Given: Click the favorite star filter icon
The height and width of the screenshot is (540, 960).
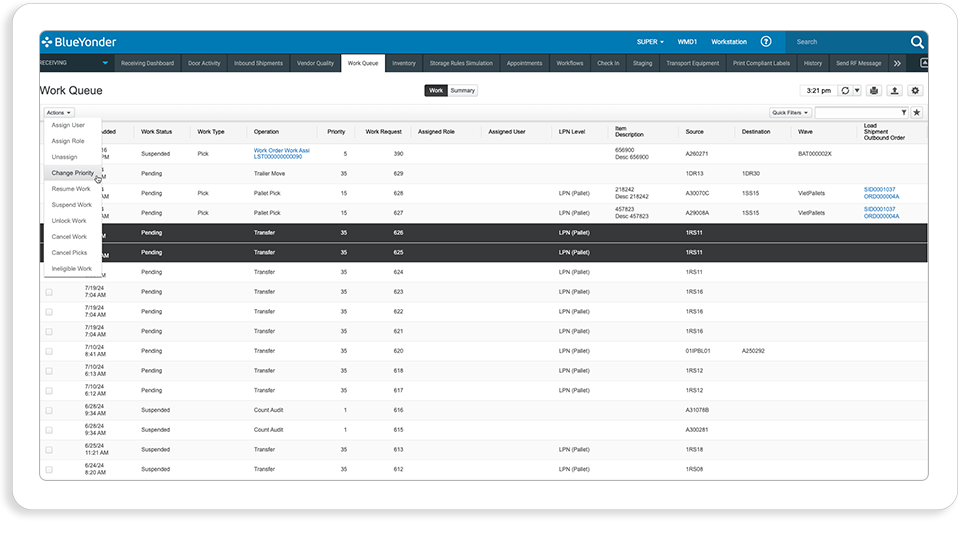Looking at the screenshot, I should tap(917, 113).
